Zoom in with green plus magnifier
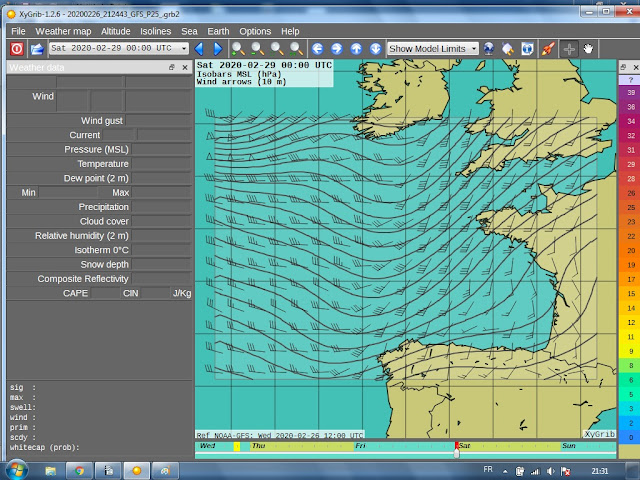The width and height of the screenshot is (640, 480). pos(237,48)
